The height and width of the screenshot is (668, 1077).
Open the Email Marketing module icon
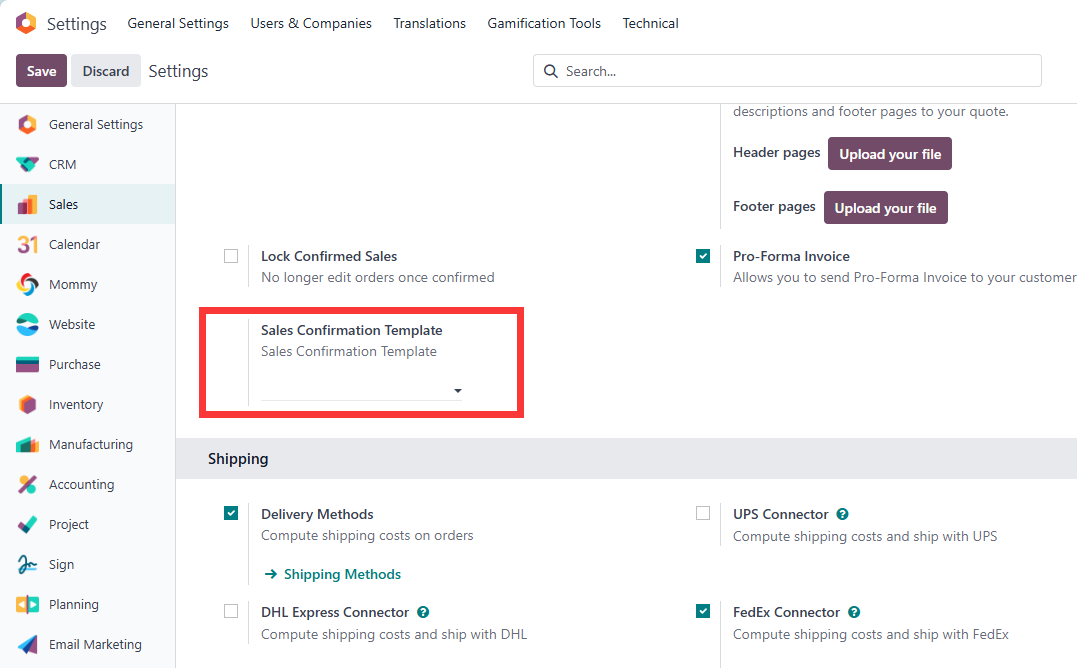pyautogui.click(x=27, y=644)
